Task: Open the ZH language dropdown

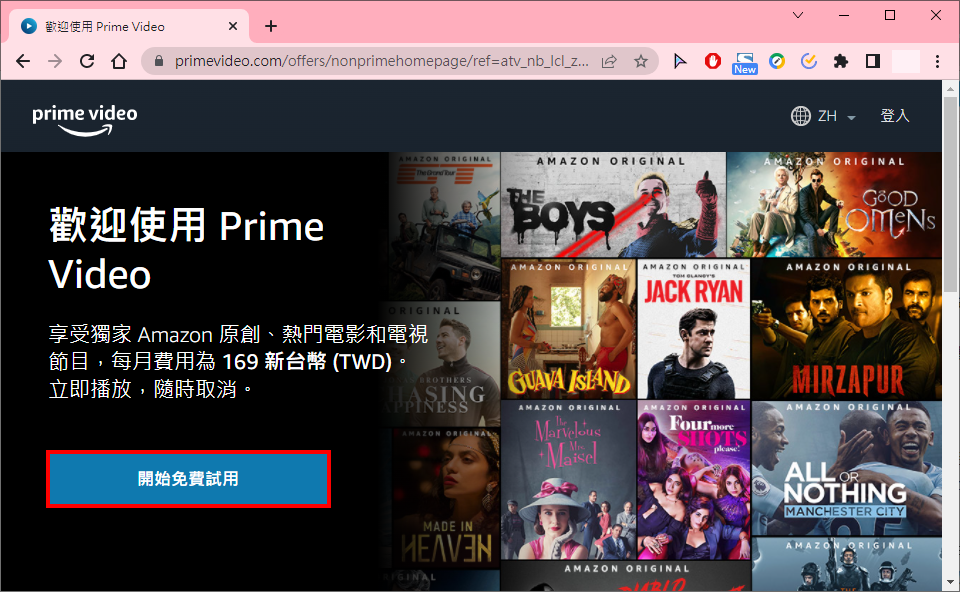Action: point(836,116)
